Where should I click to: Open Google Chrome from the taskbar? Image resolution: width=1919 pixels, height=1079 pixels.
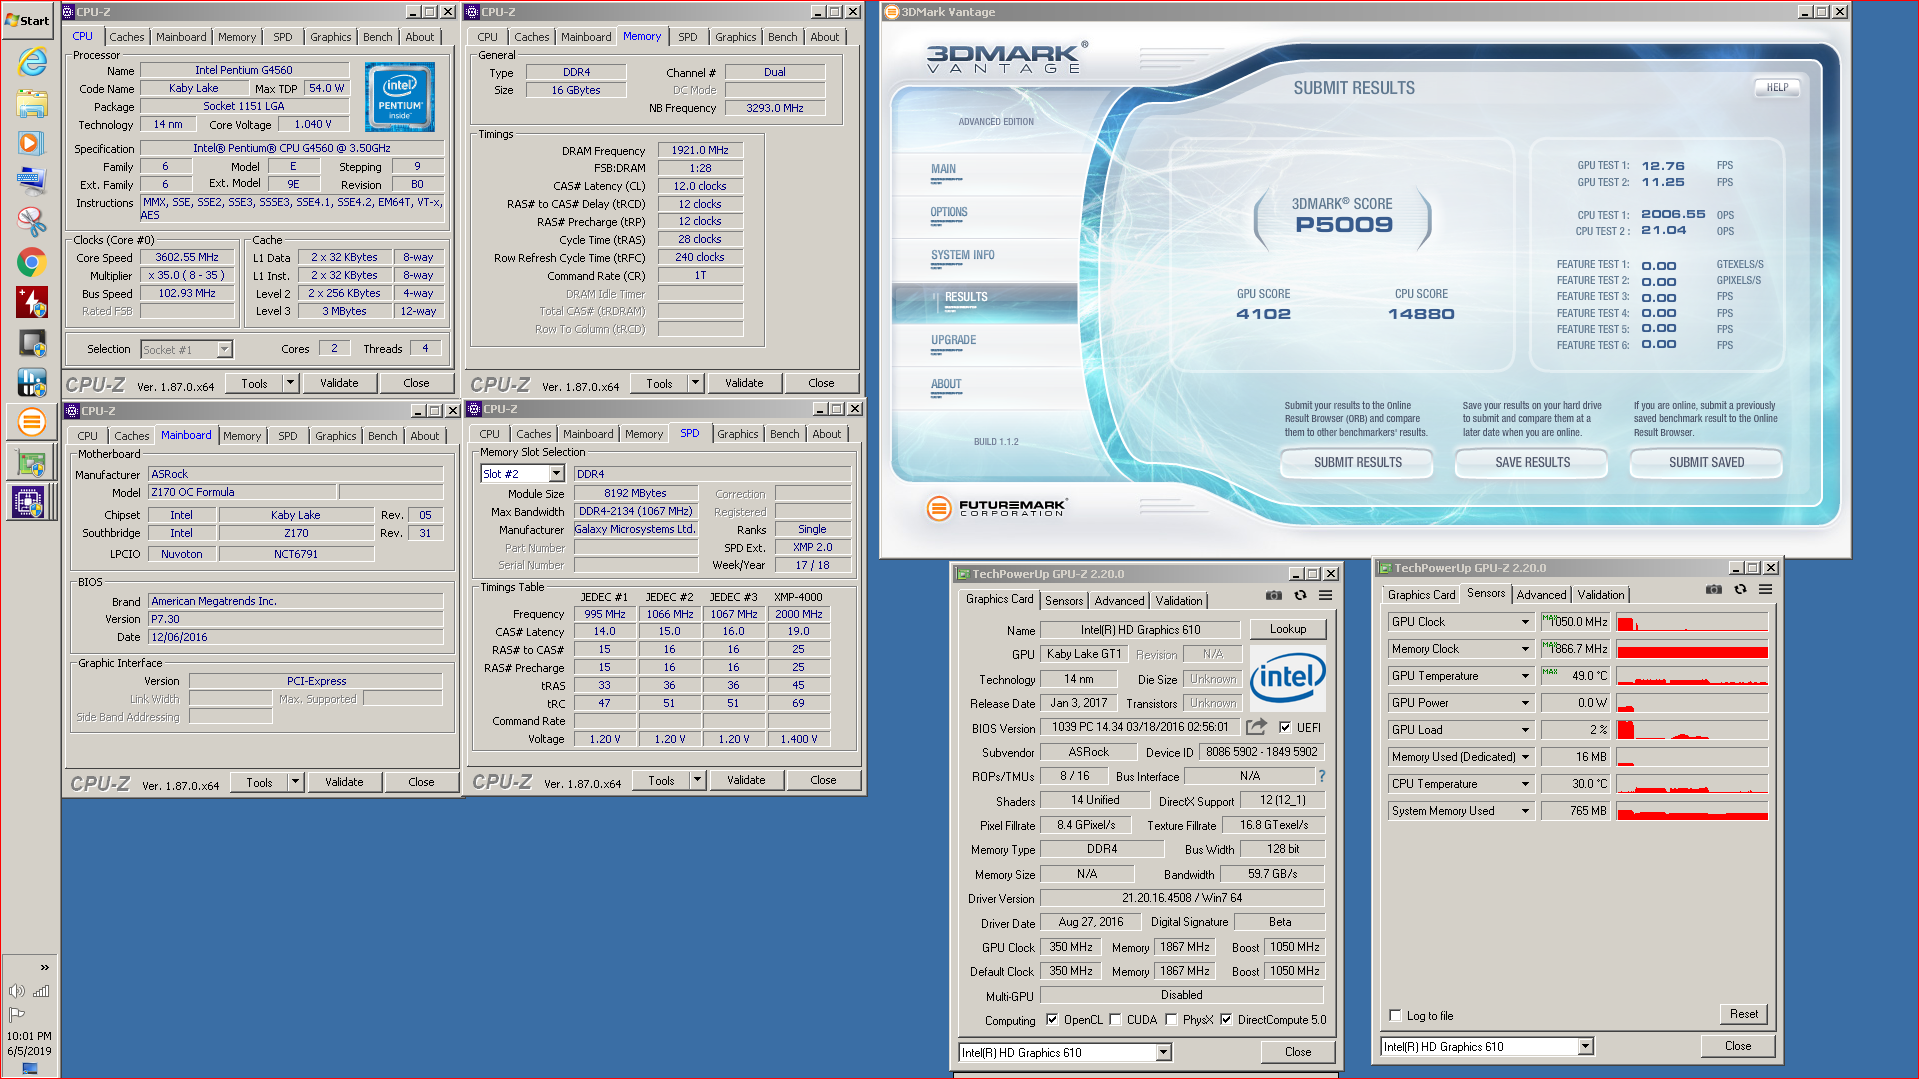pos(31,262)
